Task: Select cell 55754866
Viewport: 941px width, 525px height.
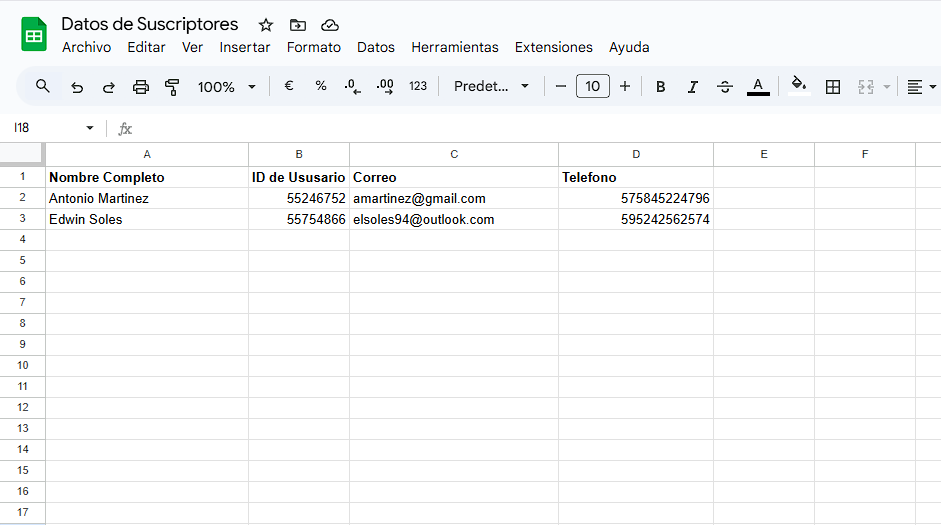Action: tap(299, 220)
